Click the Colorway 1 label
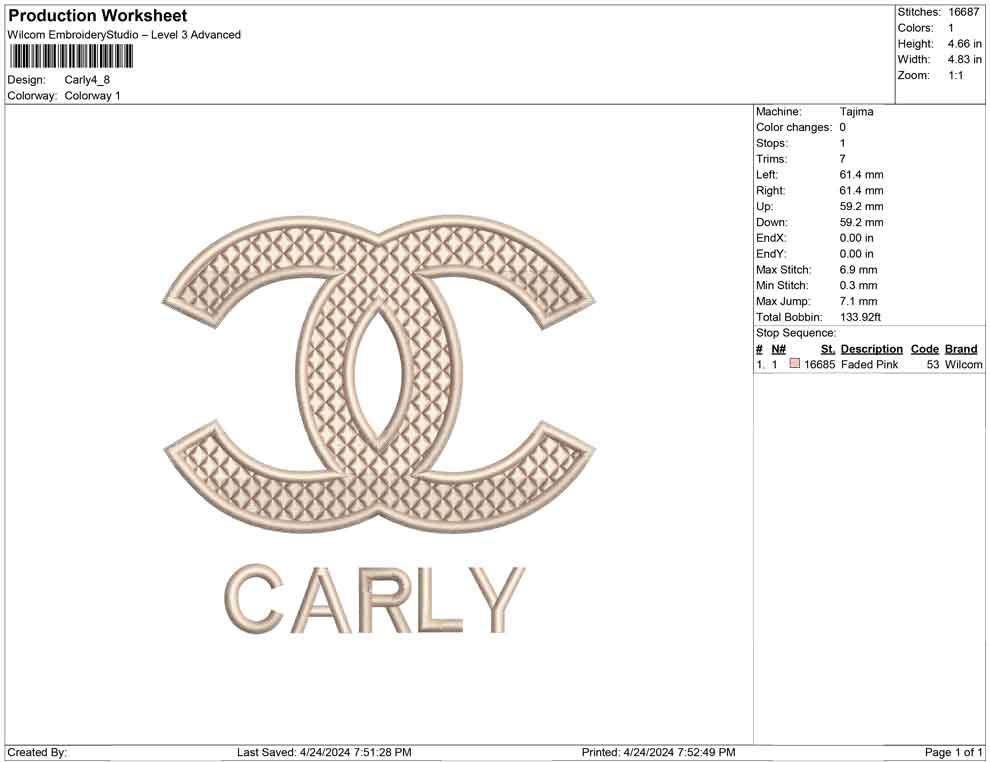 tap(91, 96)
